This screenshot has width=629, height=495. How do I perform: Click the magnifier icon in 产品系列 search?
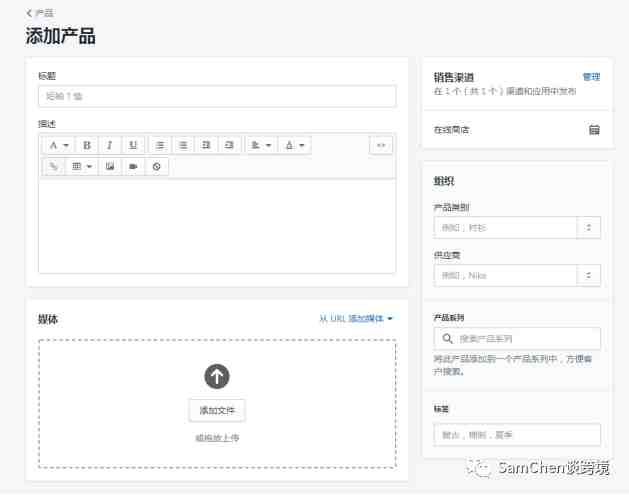click(447, 339)
